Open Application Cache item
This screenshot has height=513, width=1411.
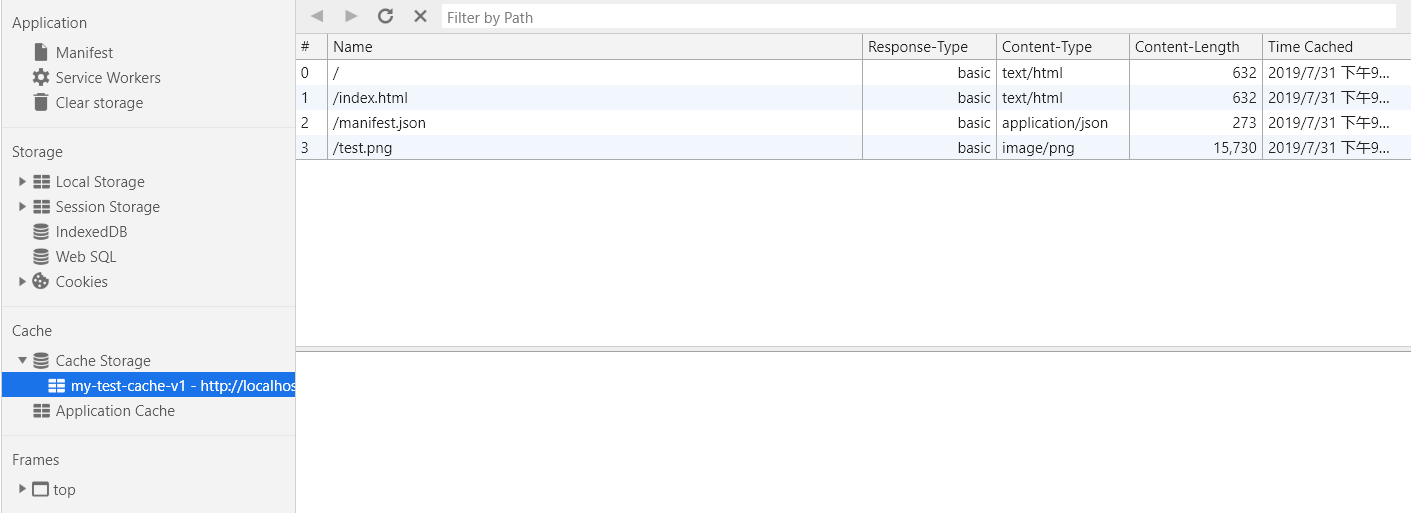104,410
